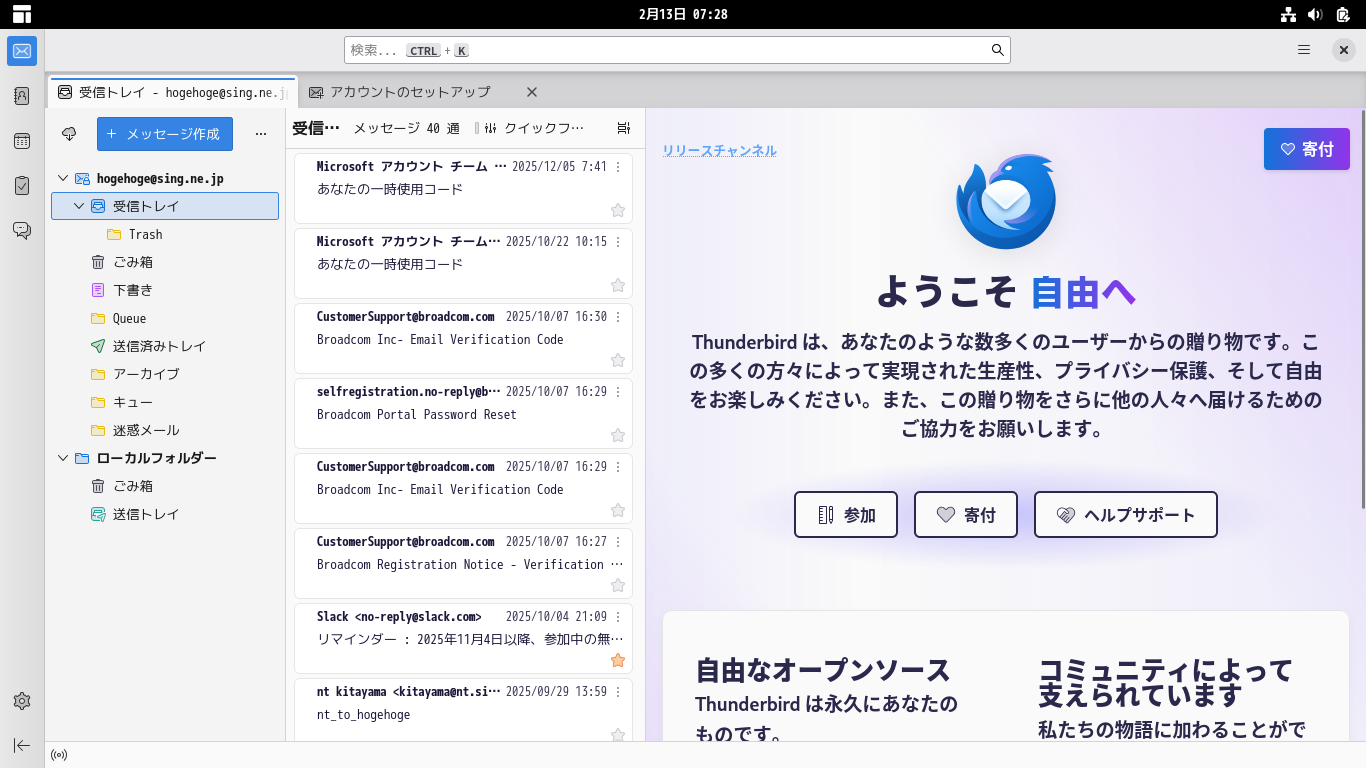Click the global search input field

coord(677,50)
